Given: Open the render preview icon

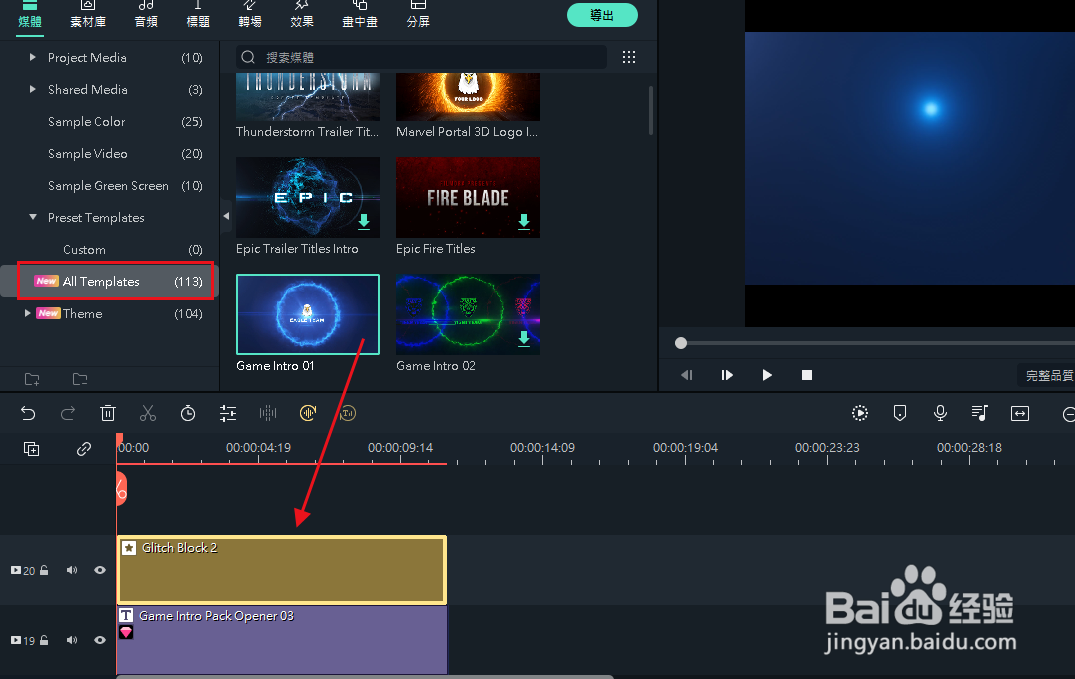Looking at the screenshot, I should (860, 413).
